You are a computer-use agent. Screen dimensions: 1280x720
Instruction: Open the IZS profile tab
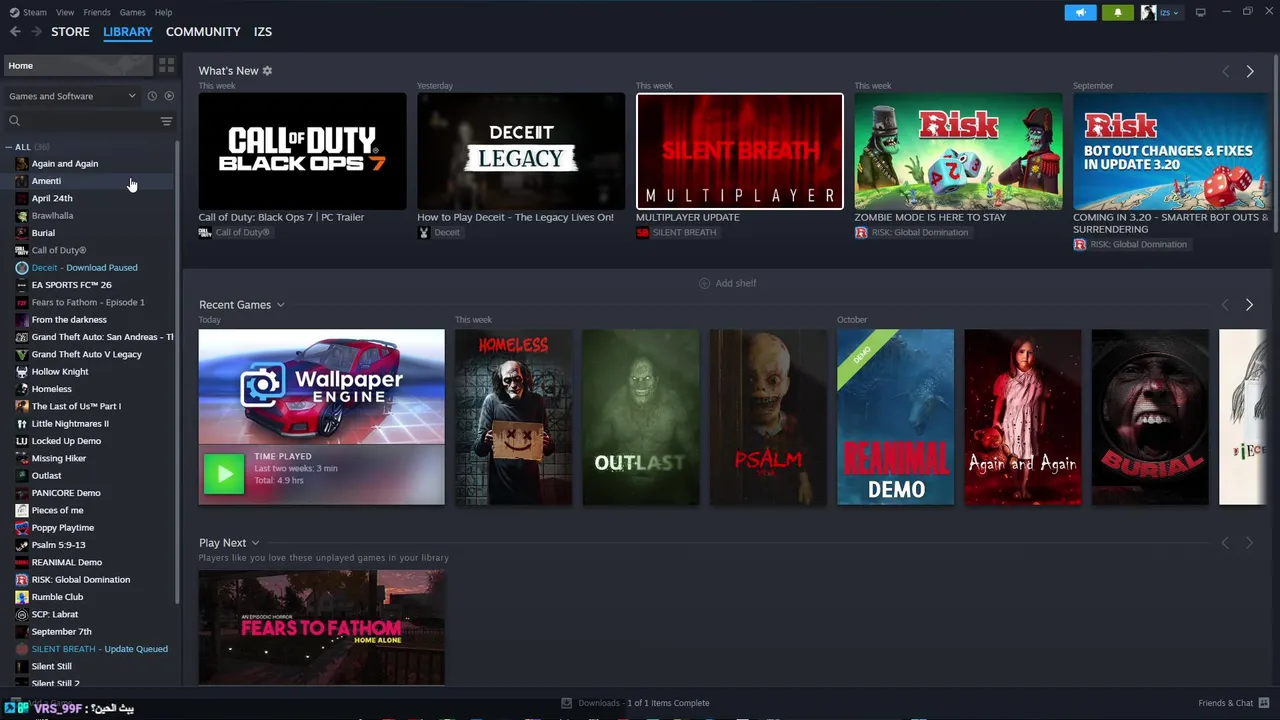(263, 32)
